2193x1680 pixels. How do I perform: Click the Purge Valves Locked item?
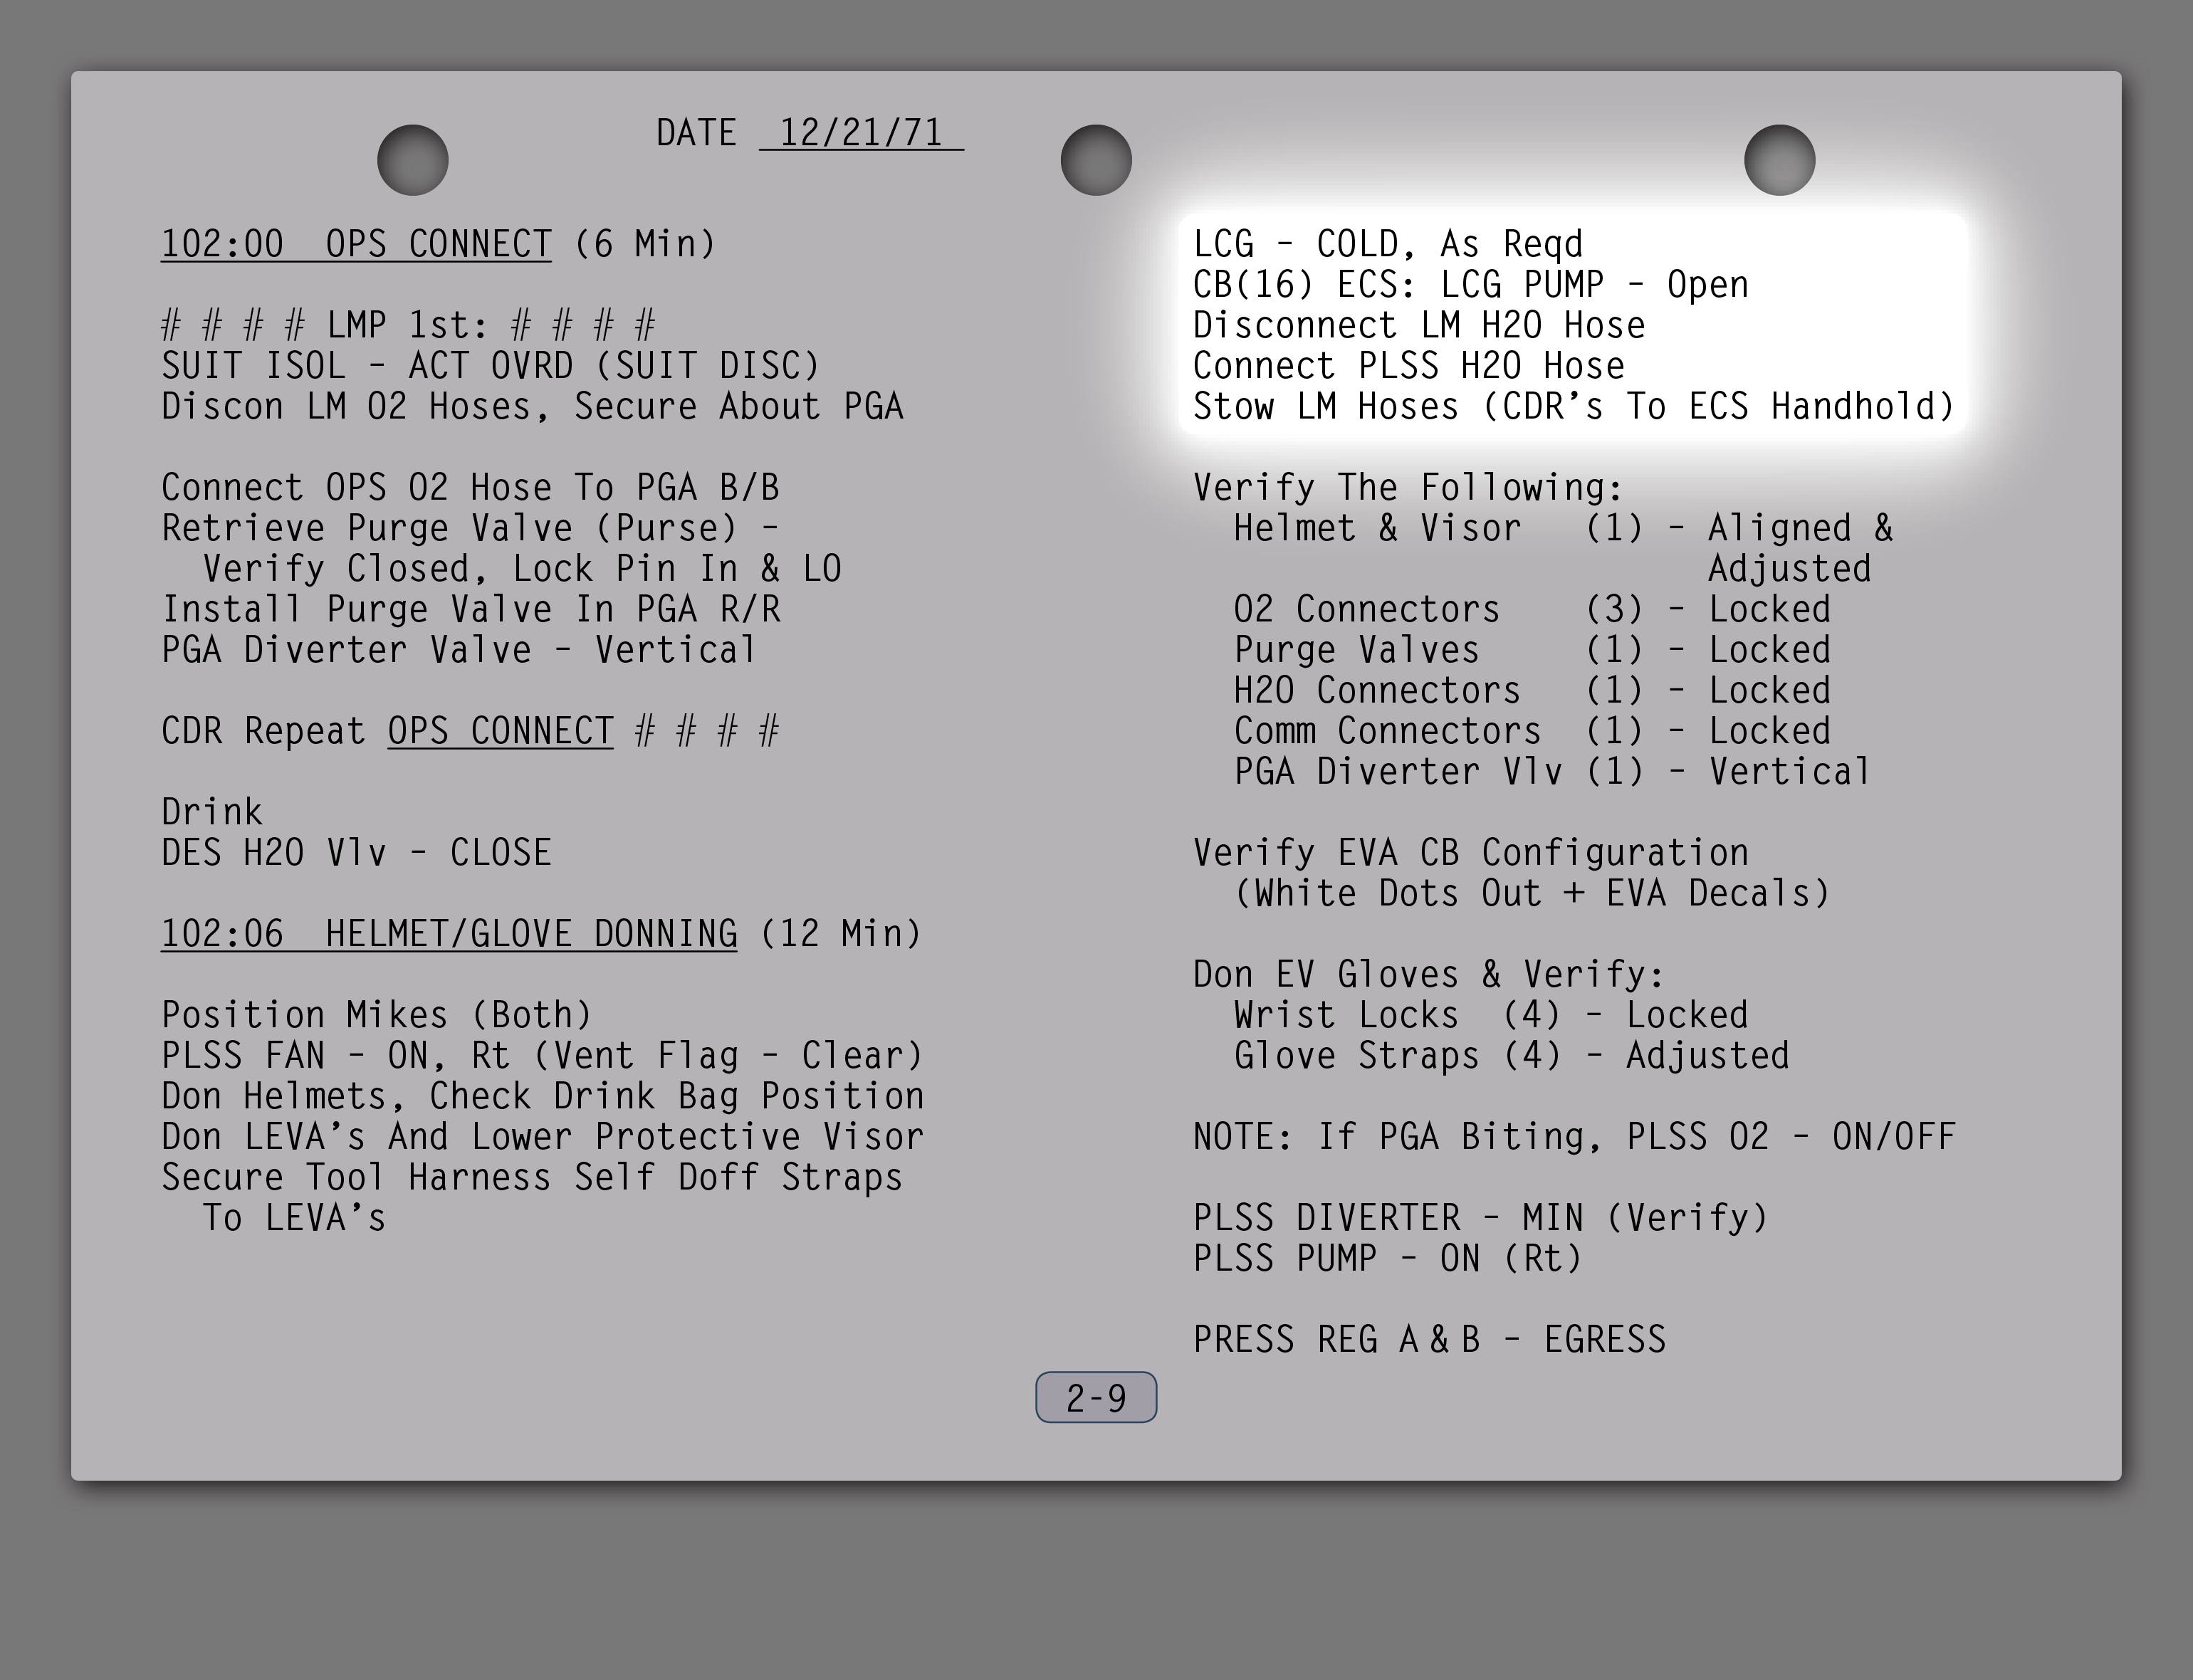[x=1532, y=650]
